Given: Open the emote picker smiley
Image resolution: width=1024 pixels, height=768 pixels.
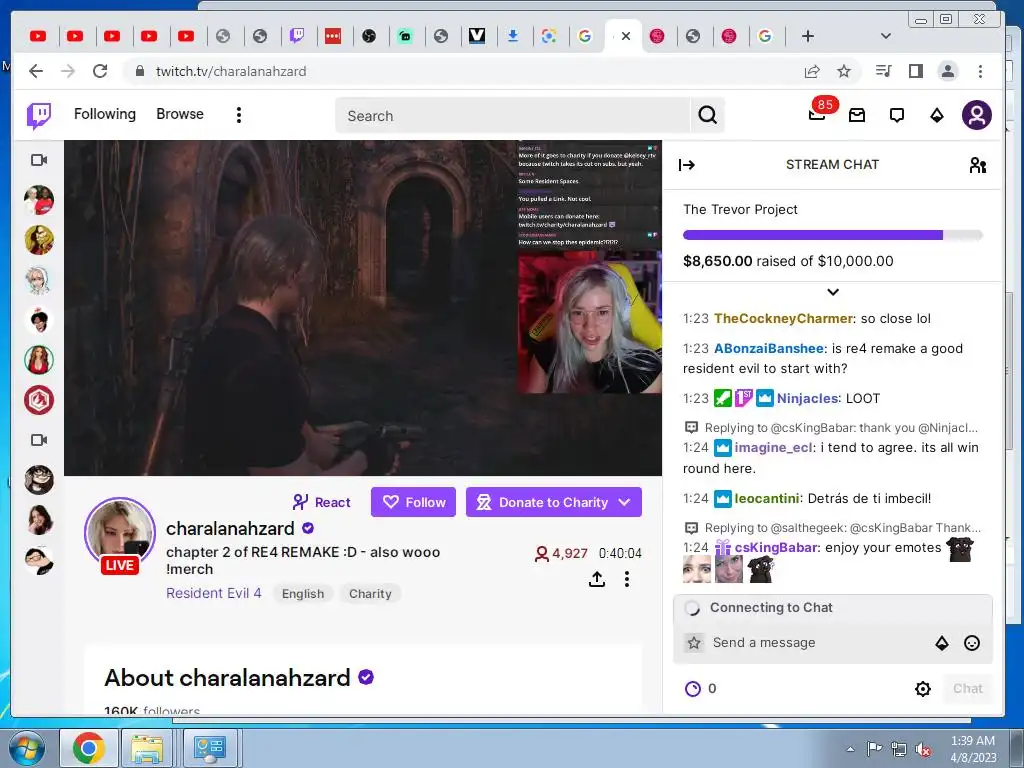Looking at the screenshot, I should [972, 643].
